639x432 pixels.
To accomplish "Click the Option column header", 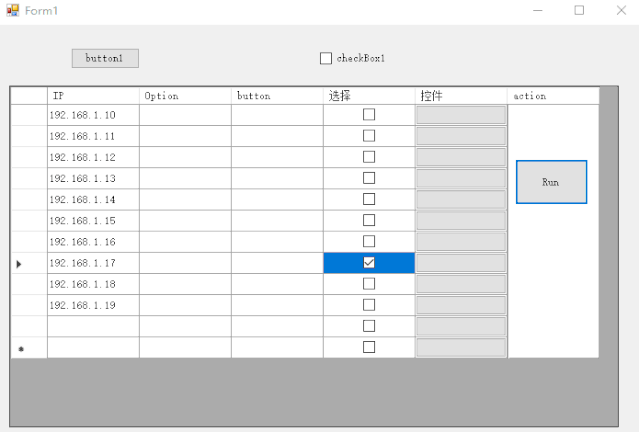I will click(x=185, y=96).
